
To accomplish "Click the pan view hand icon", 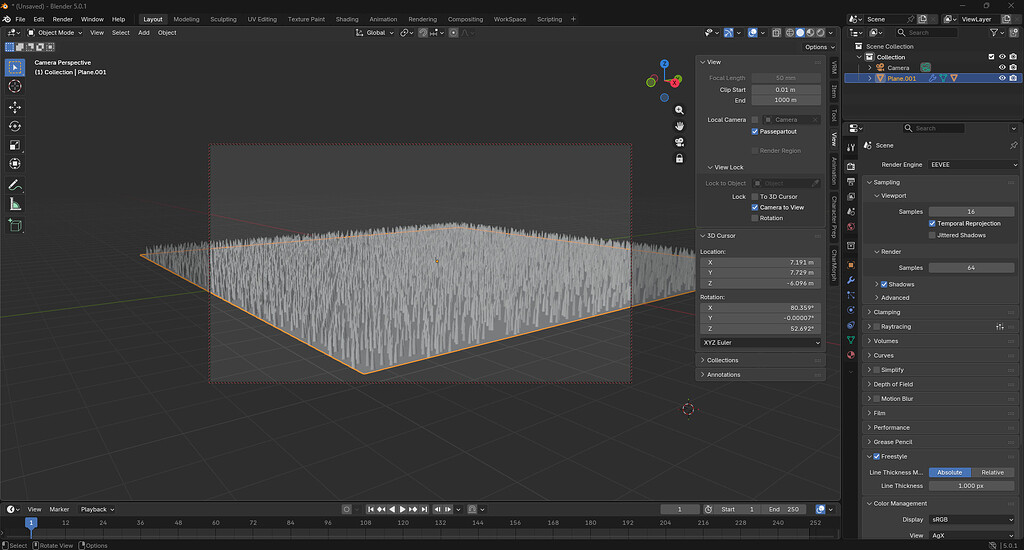I will (x=679, y=126).
